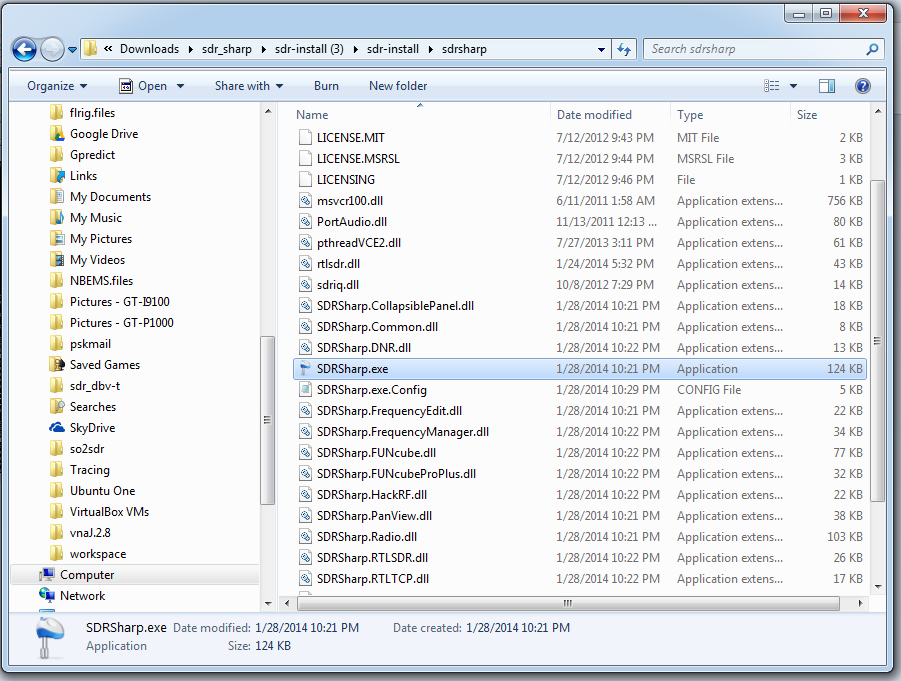This screenshot has height=681, width=901.
Task: Sort by the Type column header
Action: click(690, 115)
